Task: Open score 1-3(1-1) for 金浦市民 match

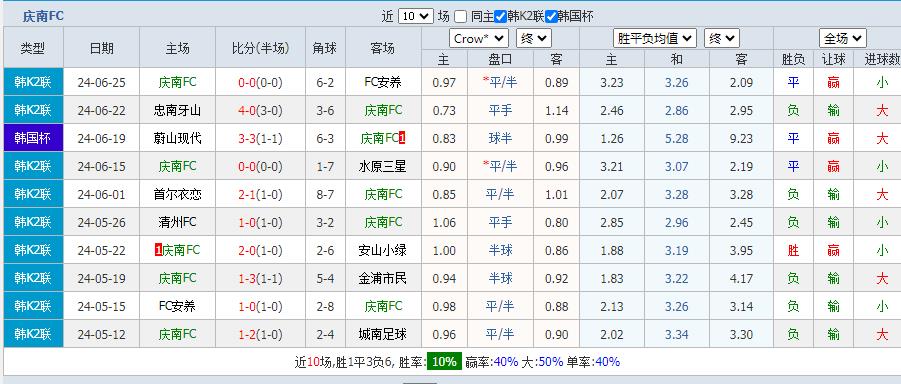Action: coord(260,279)
